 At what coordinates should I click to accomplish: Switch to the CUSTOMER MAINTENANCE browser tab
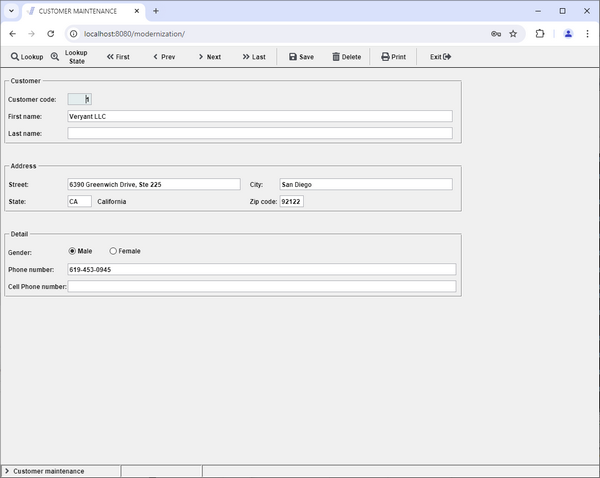pos(80,10)
